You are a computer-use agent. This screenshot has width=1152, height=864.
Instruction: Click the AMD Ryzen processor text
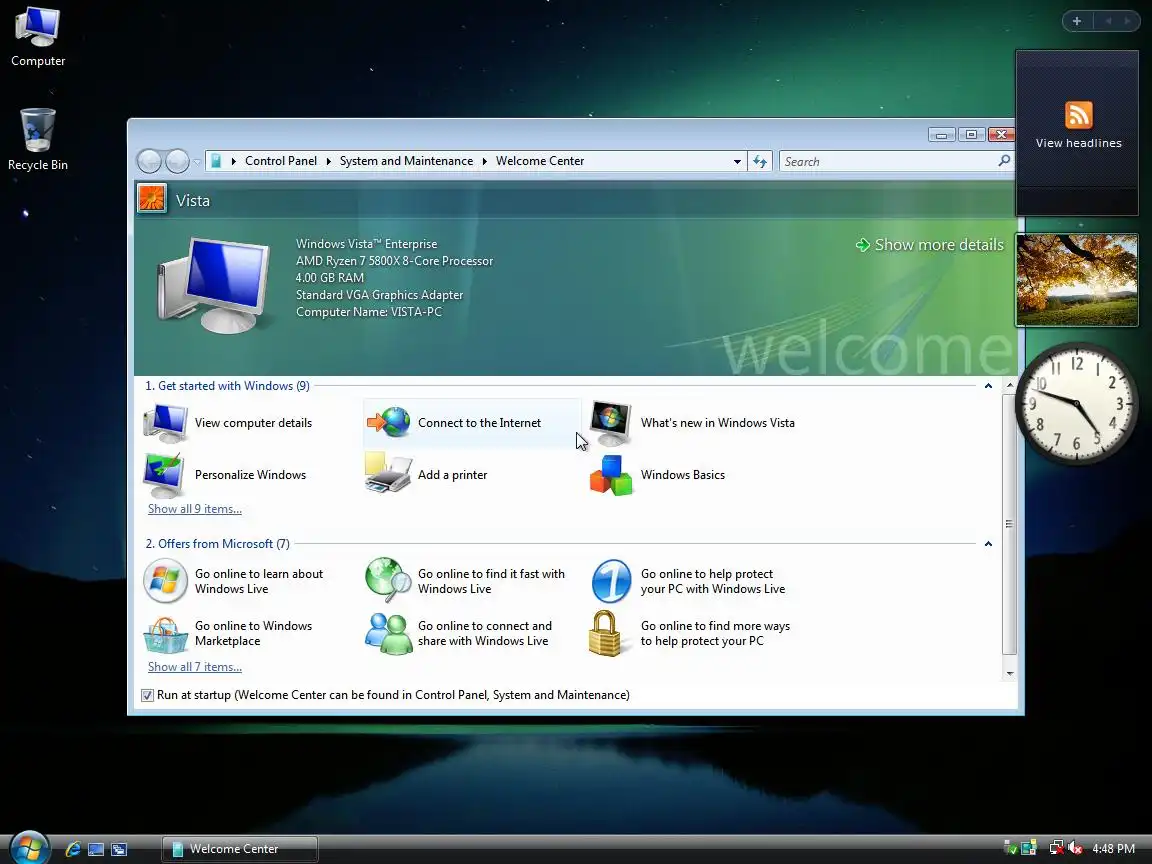(395, 261)
